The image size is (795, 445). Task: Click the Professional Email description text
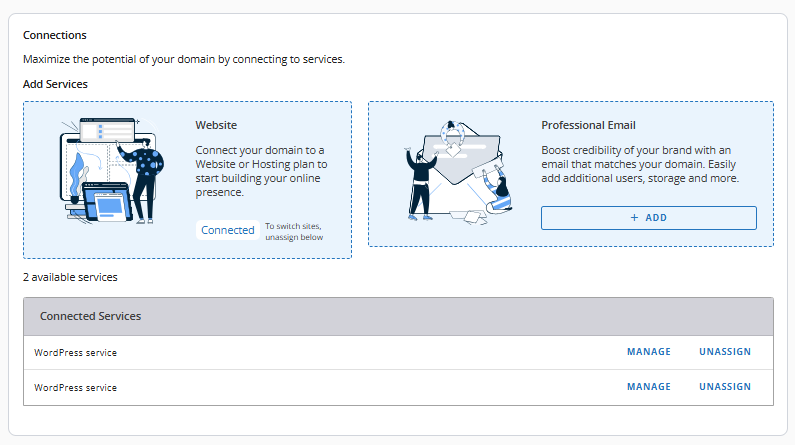(640, 164)
